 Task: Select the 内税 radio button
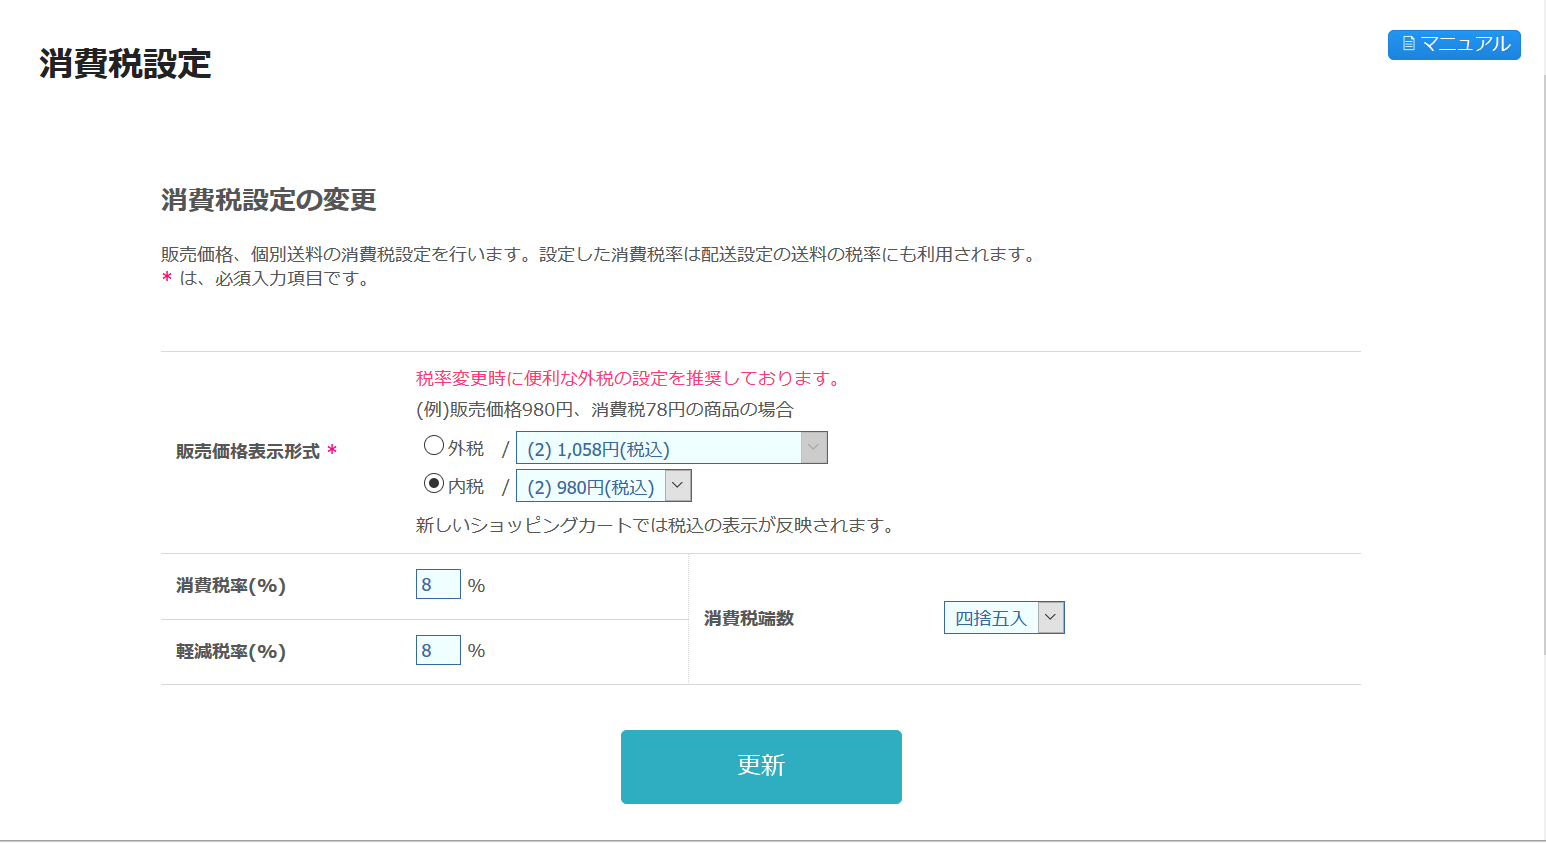[434, 484]
